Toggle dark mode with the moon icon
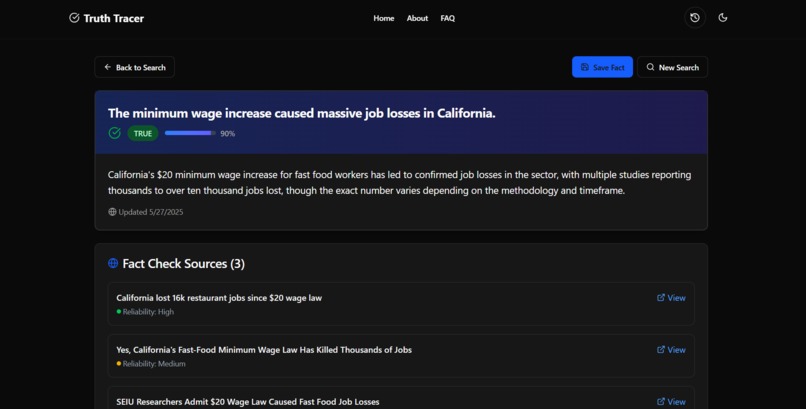 click(723, 18)
